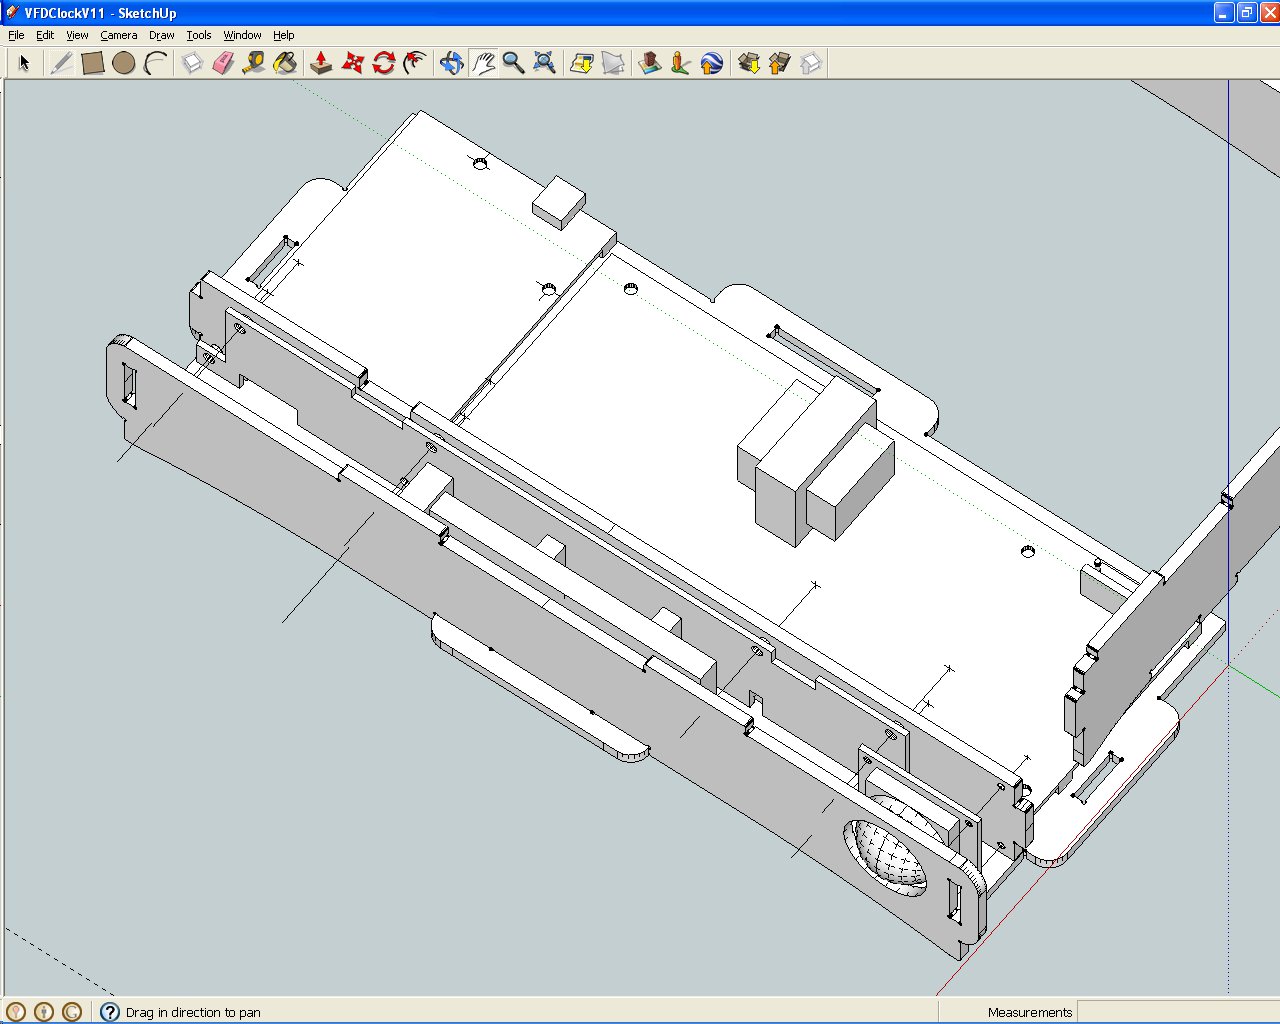The image size is (1280, 1024).
Task: Pick the Circle tool
Action: pyautogui.click(x=124, y=62)
